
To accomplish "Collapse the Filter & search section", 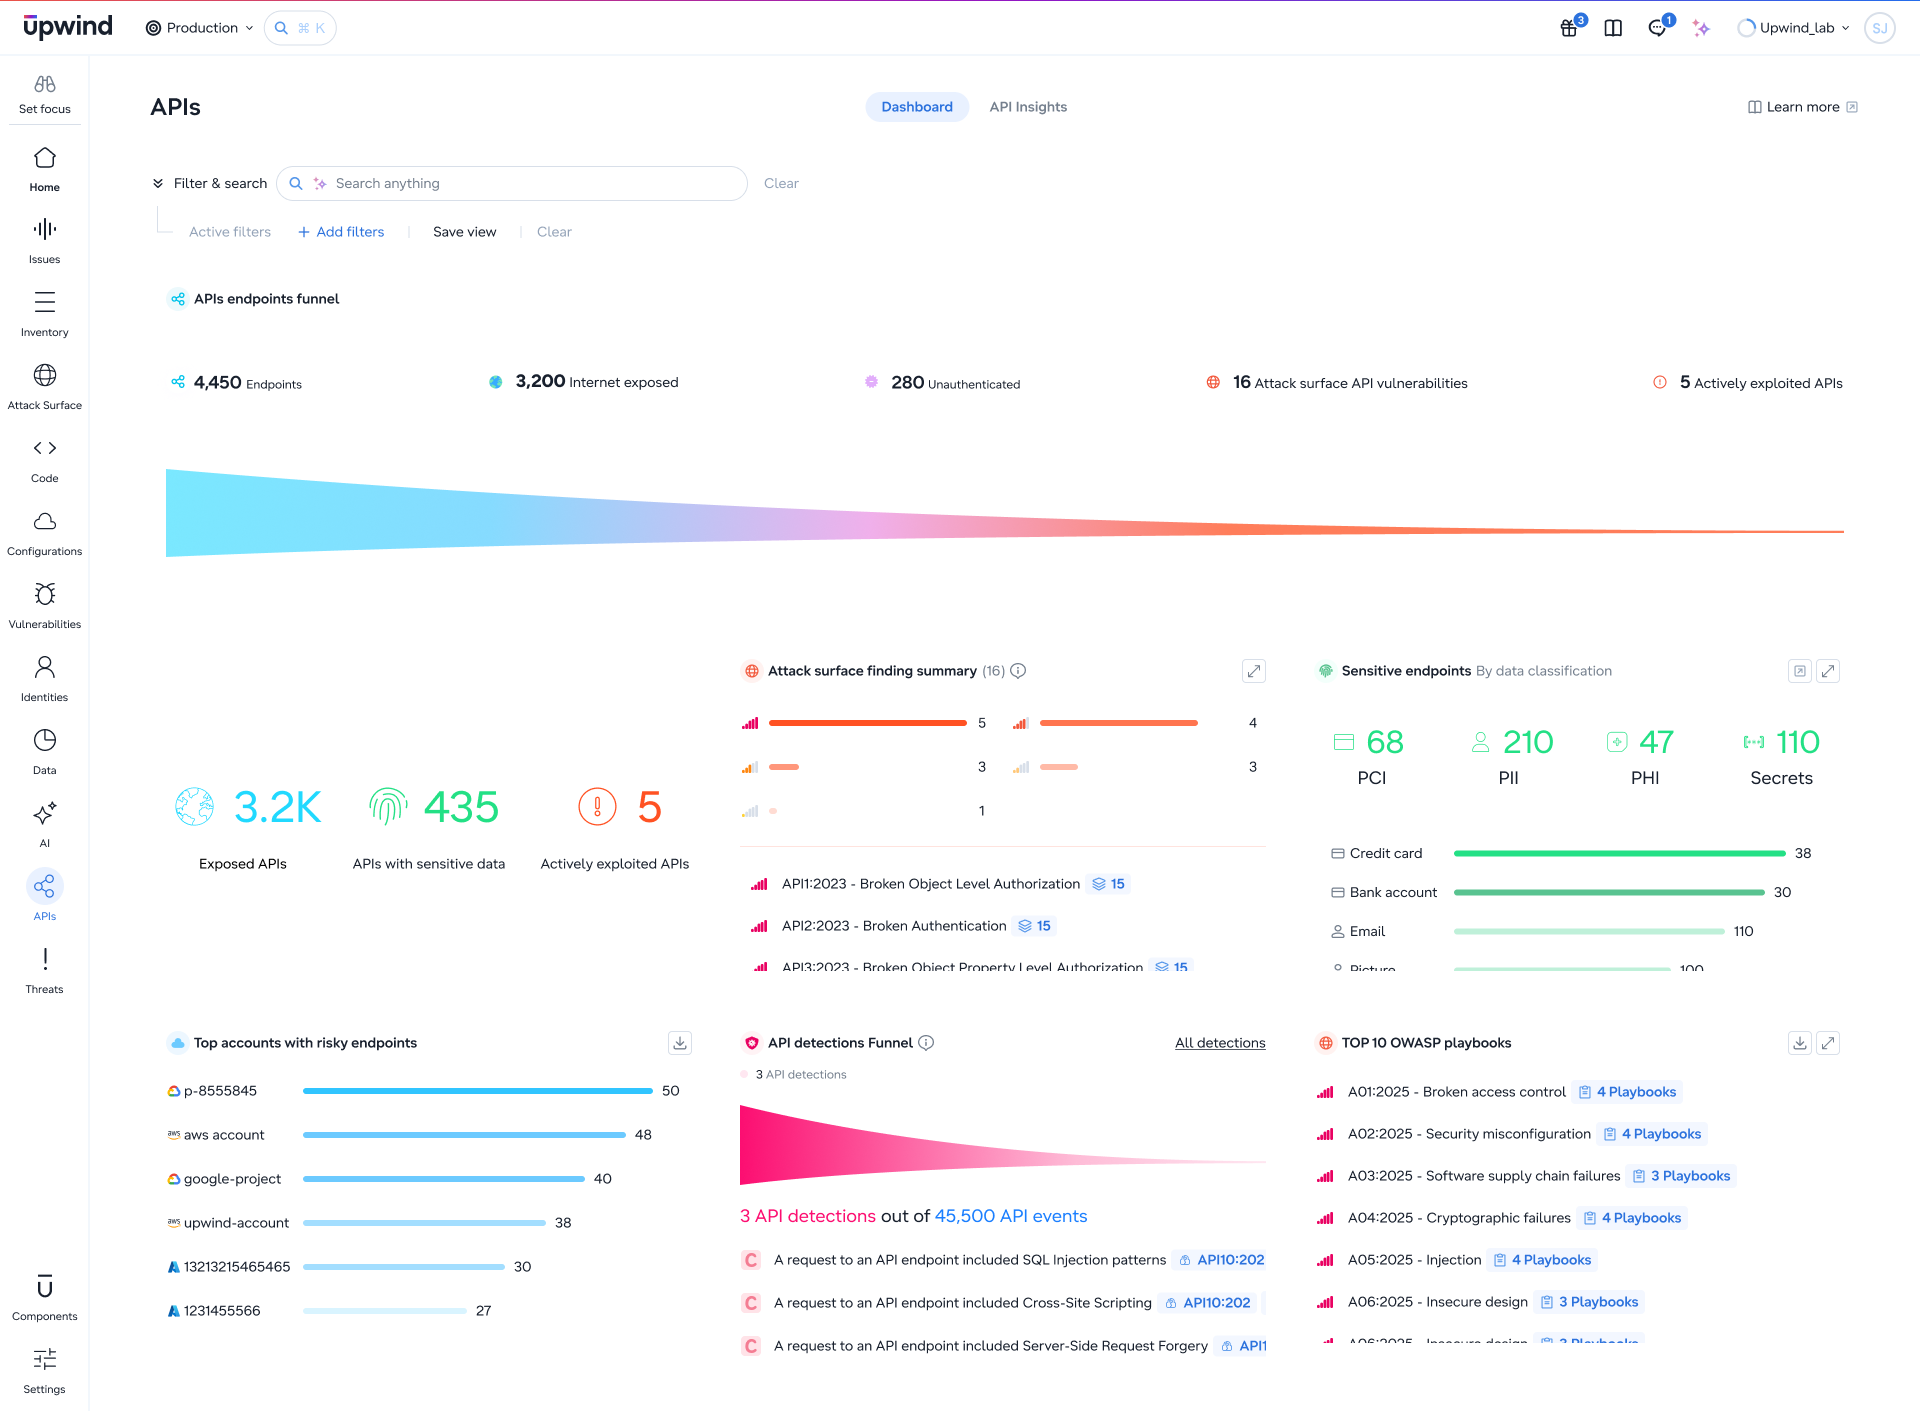I will click(x=158, y=183).
